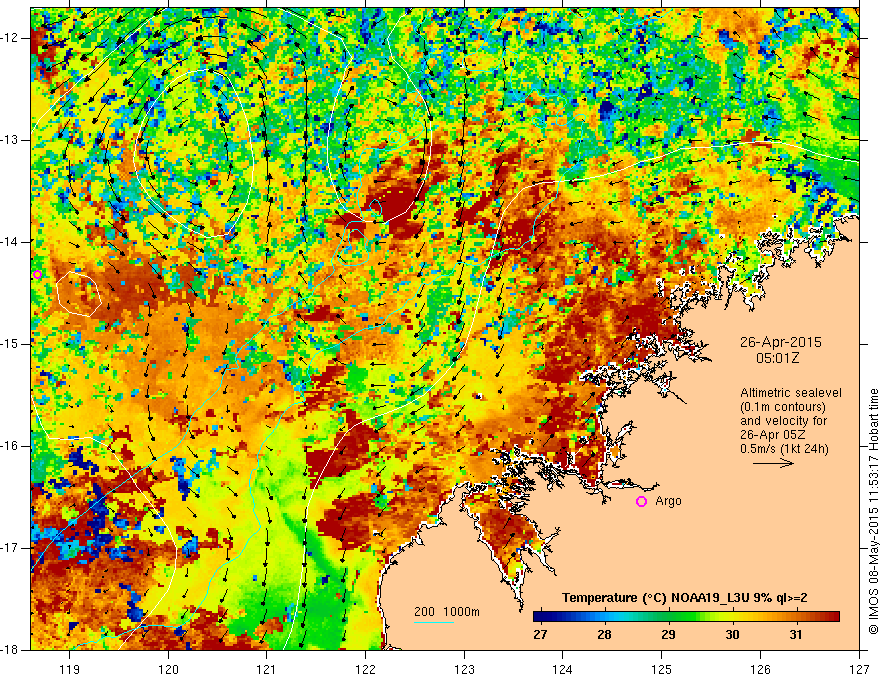The width and height of the screenshot is (880, 680).
Task: Click the latitude axis label "-12"
Action: 11,38
